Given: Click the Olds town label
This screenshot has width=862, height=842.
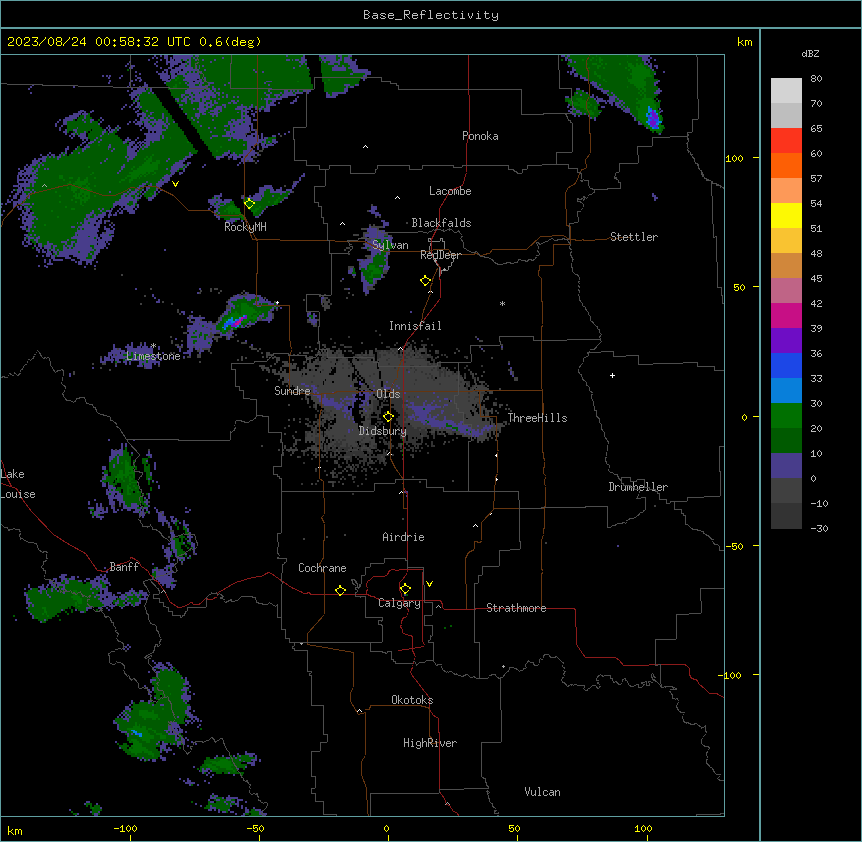Looking at the screenshot, I should tap(388, 394).
